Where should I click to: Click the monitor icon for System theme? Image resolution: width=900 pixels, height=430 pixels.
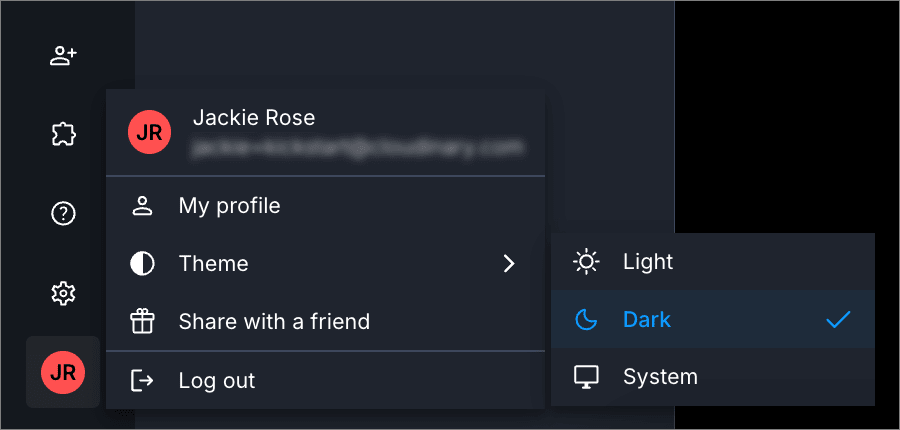tap(586, 377)
